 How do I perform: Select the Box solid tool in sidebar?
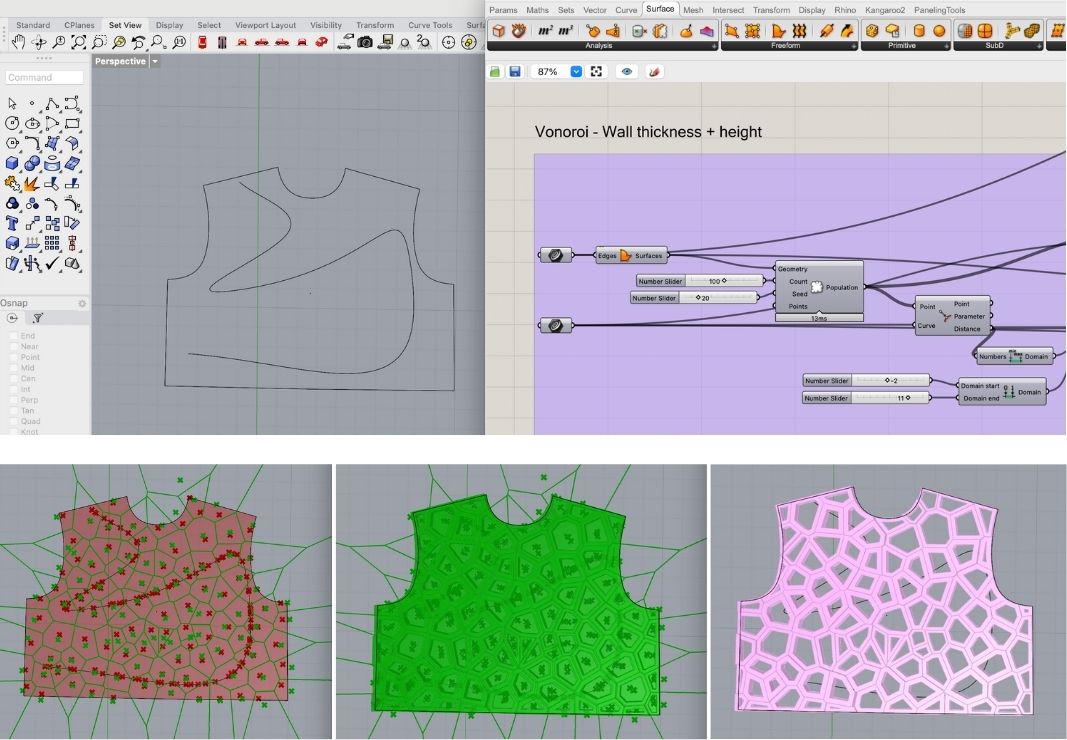pyautogui.click(x=12, y=163)
